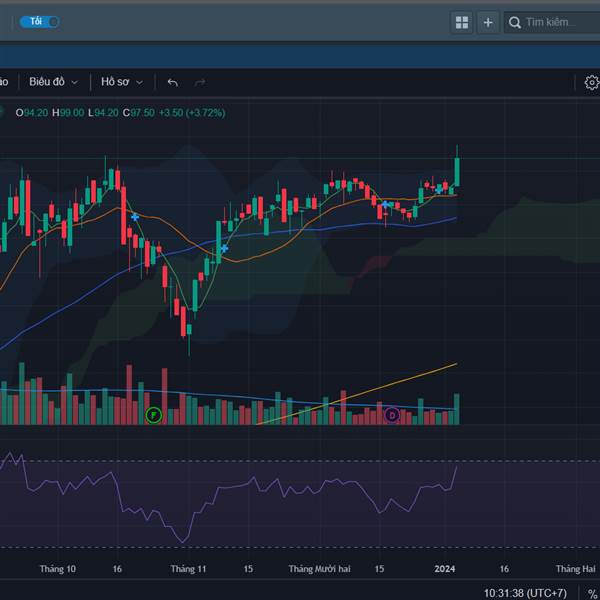This screenshot has width=600, height=600.
Task: Click the O94.20 open price value
Action: tap(32, 113)
